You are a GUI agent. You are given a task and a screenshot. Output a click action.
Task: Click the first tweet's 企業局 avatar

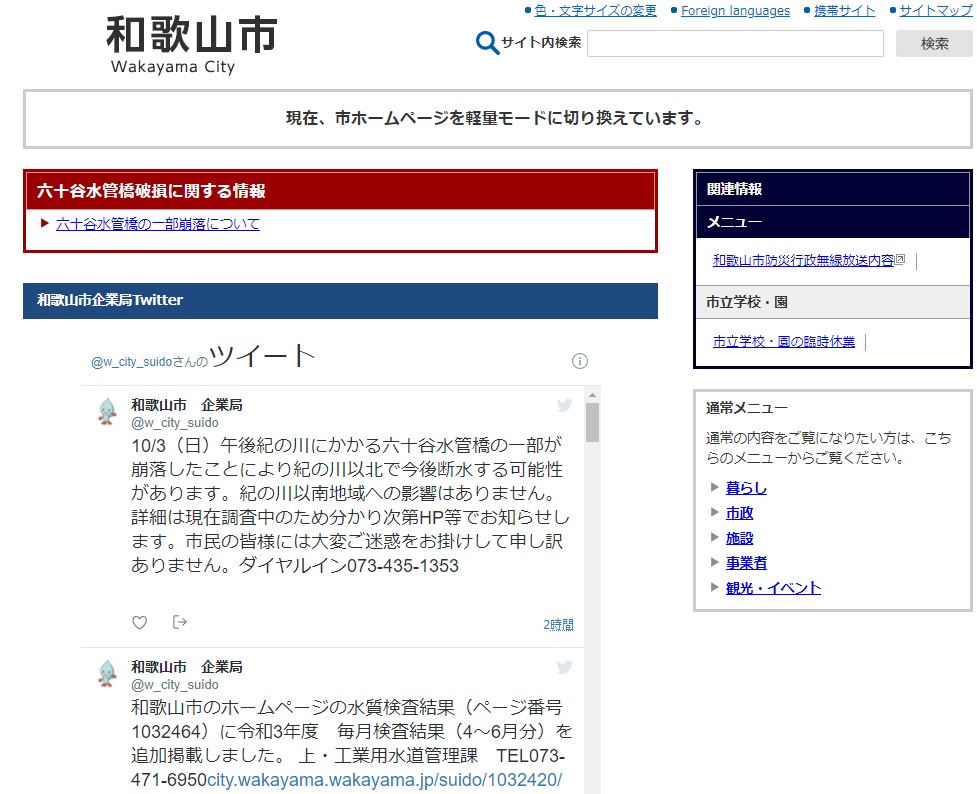click(107, 411)
